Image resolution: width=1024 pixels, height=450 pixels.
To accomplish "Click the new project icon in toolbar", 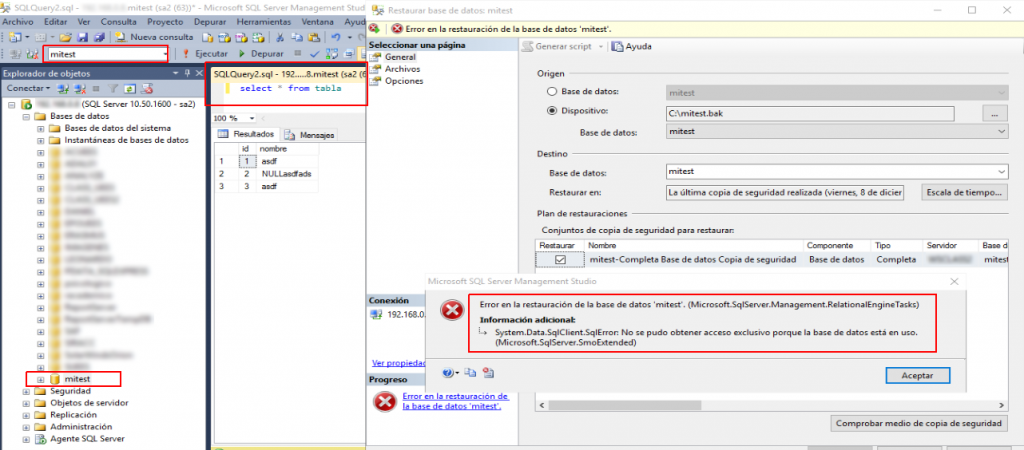I will click(x=16, y=37).
